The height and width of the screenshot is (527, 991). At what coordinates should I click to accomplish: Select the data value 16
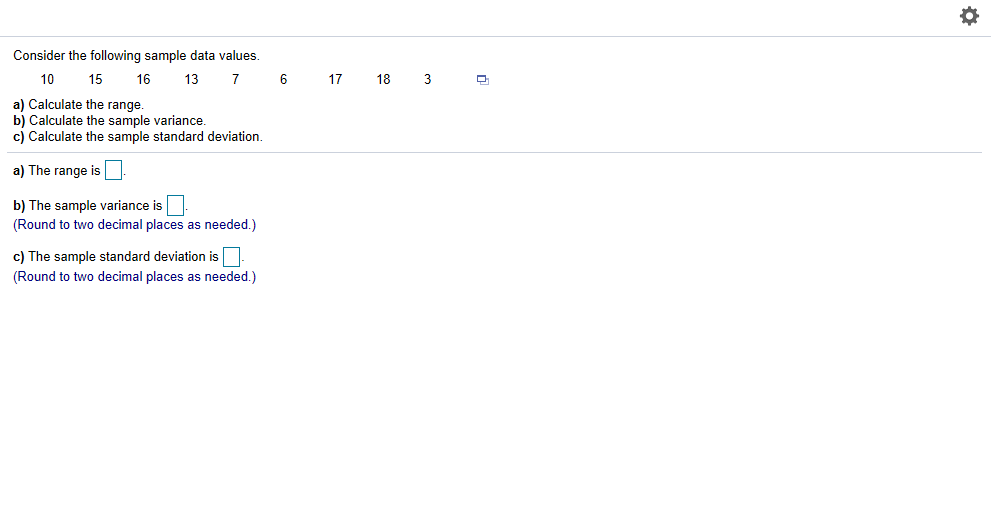143,79
